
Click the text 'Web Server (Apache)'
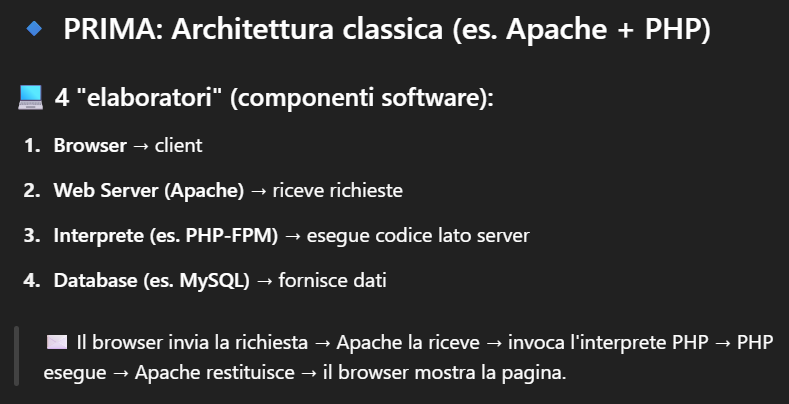149,191
